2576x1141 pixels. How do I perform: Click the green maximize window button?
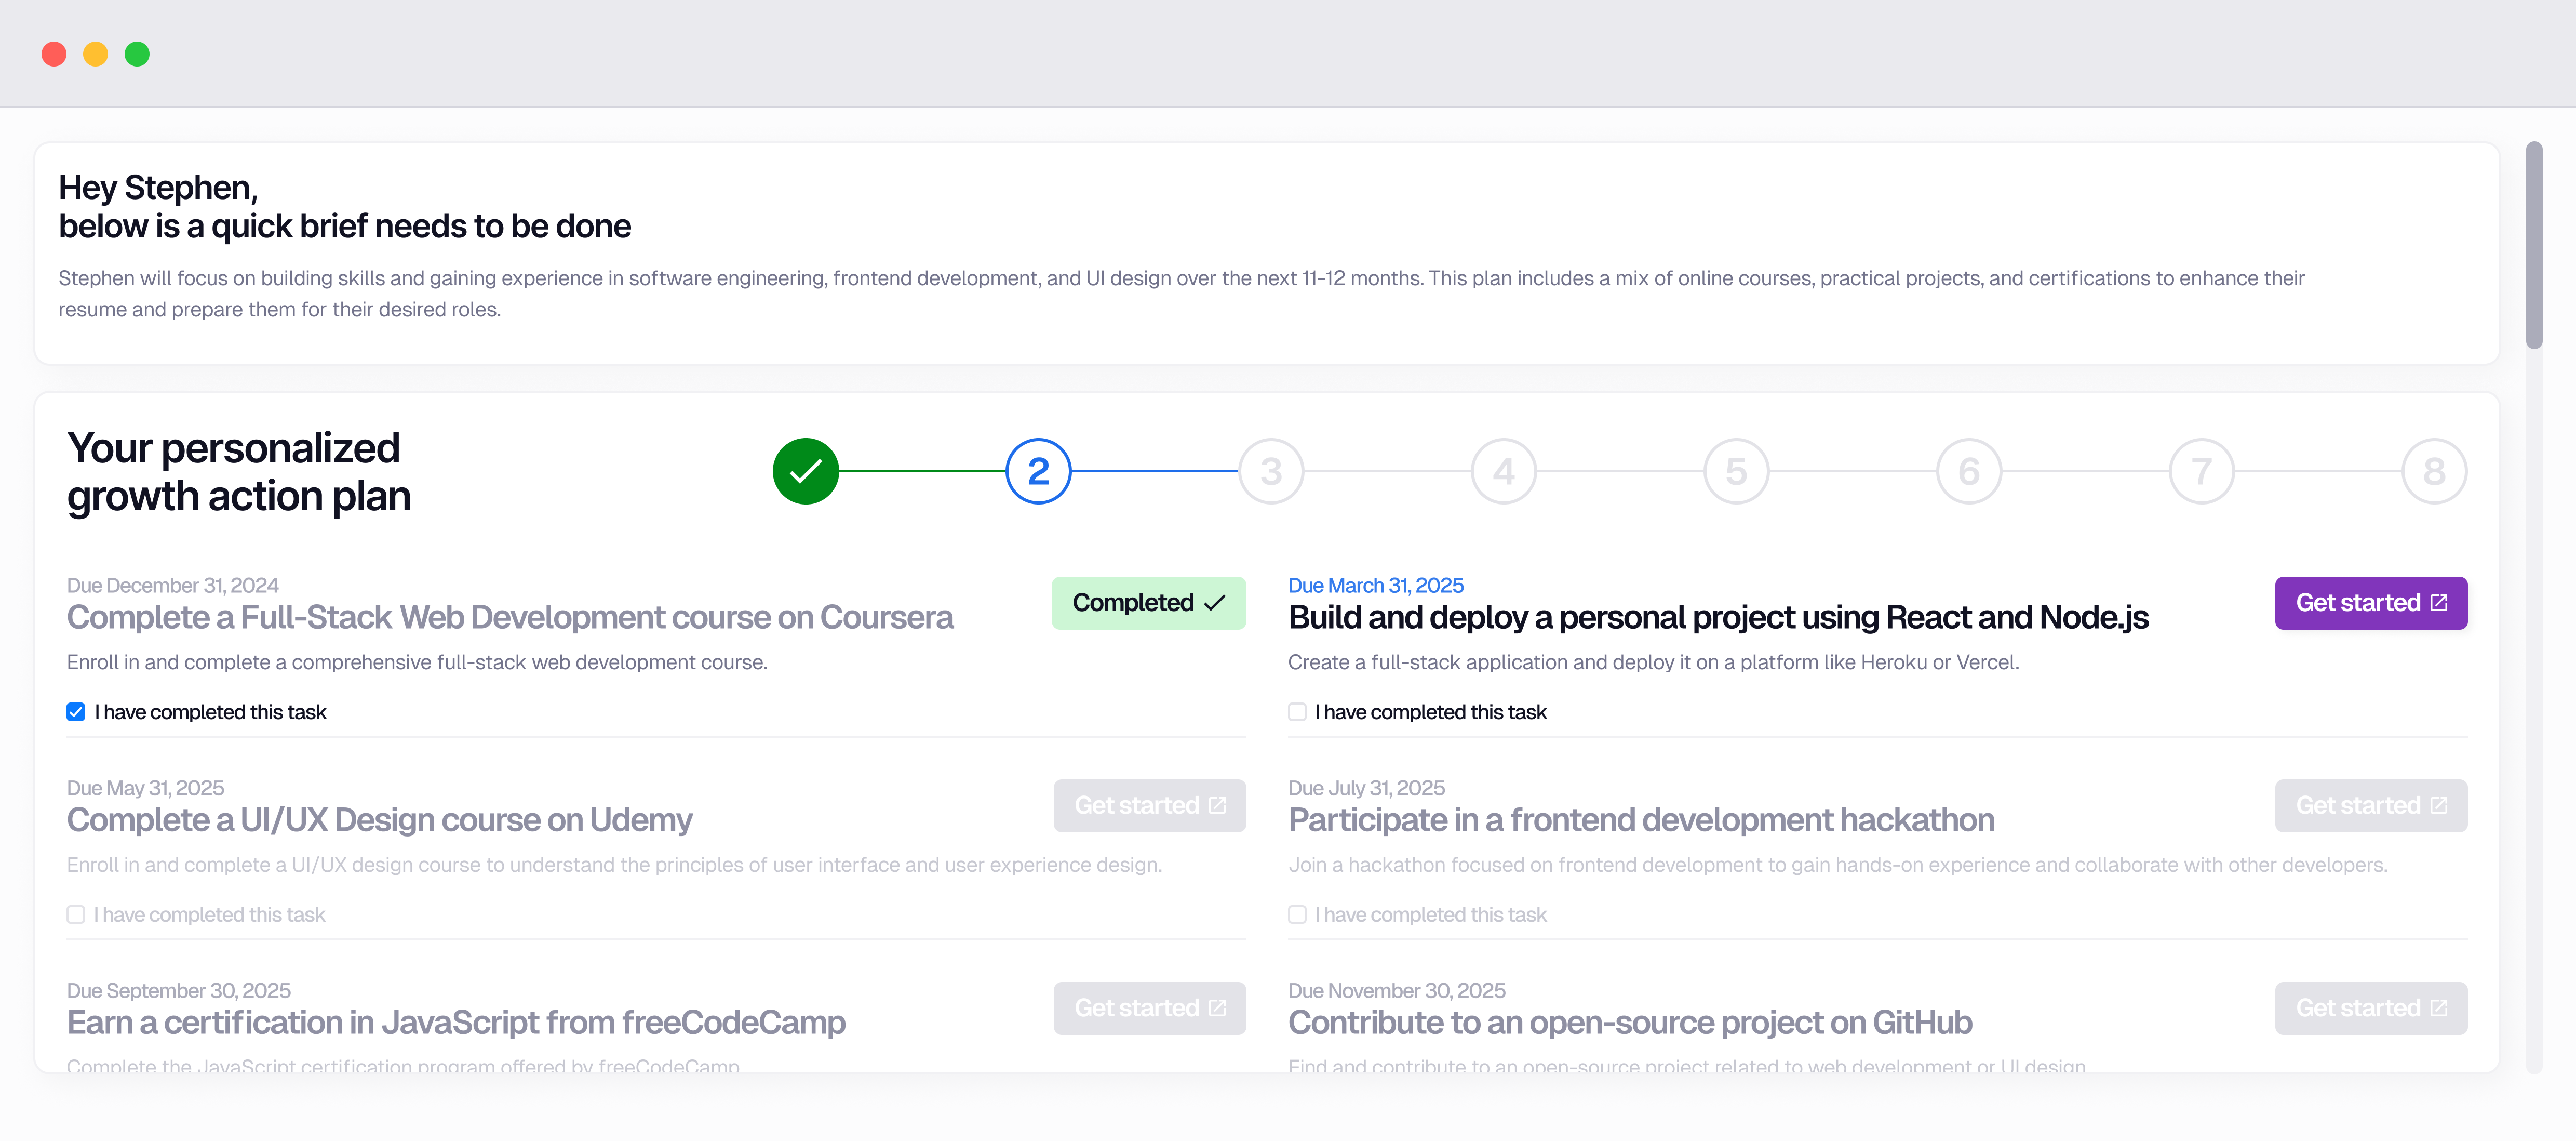click(x=137, y=54)
